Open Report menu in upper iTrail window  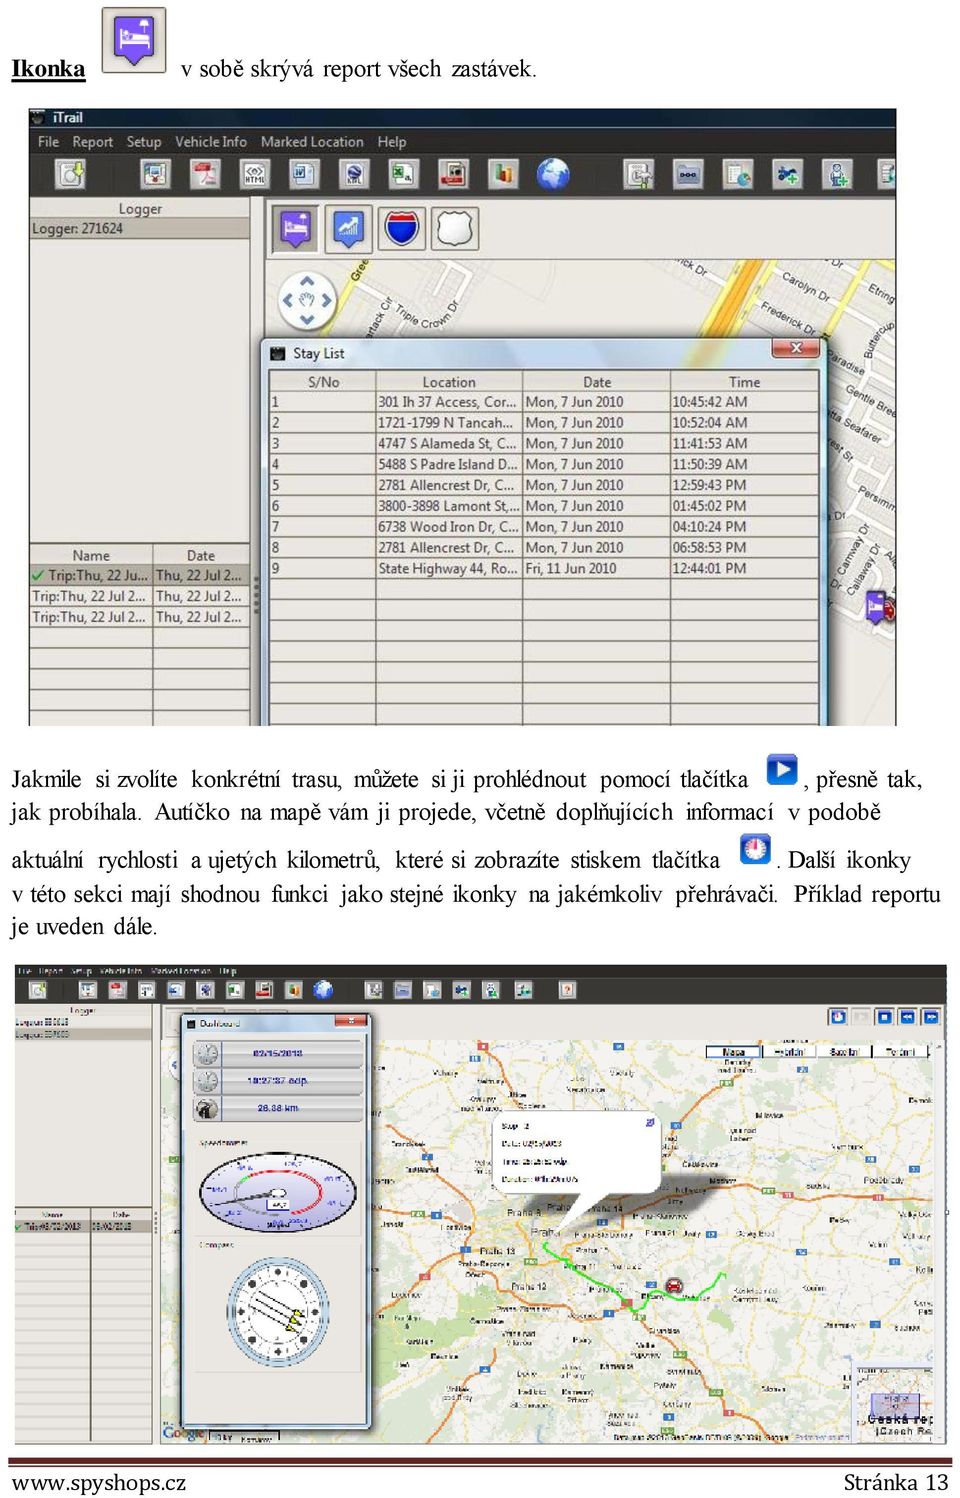point(92,142)
